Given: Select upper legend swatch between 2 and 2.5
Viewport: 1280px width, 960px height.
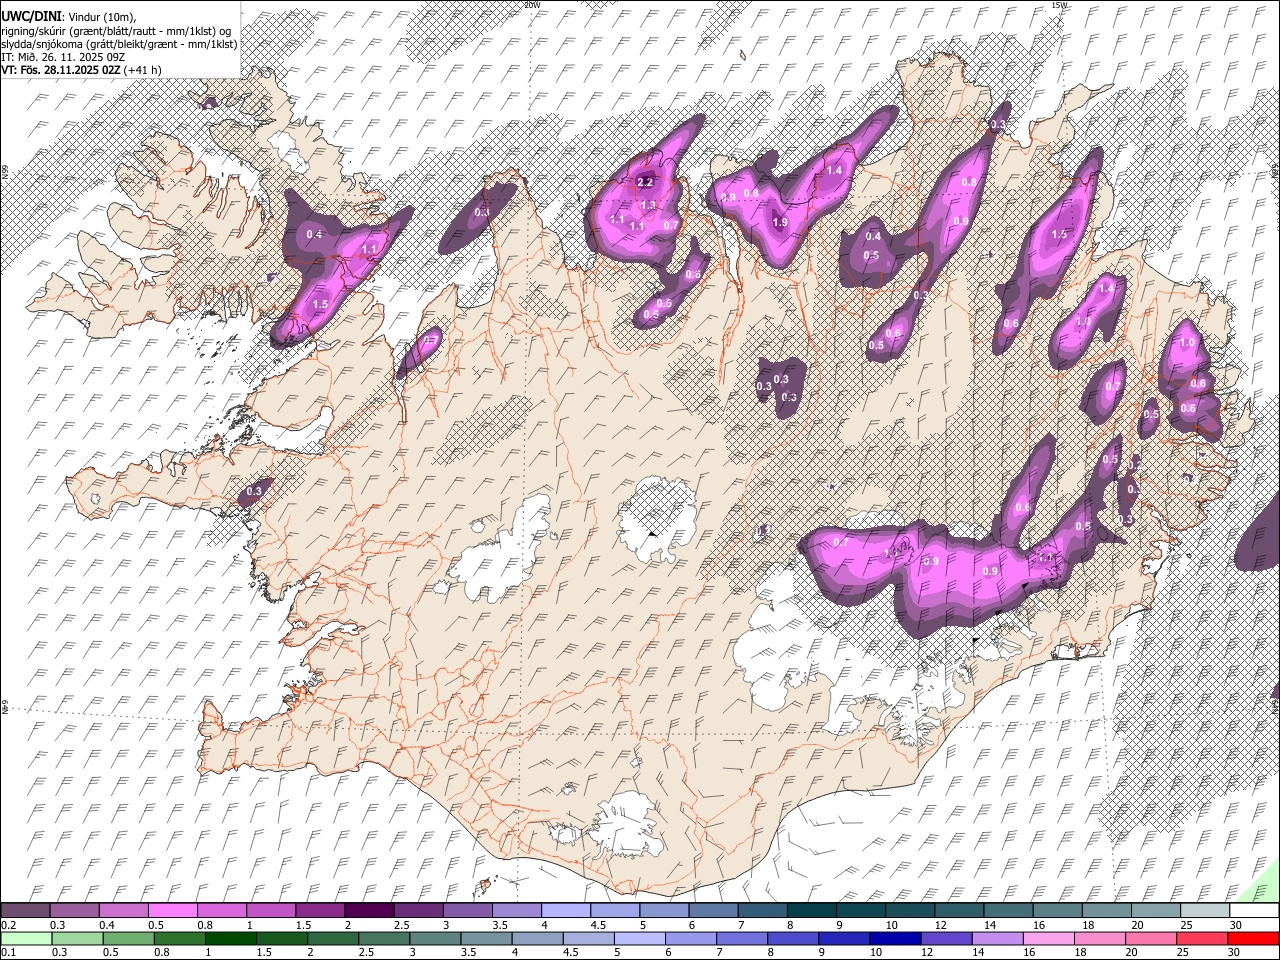Looking at the screenshot, I should [368, 911].
